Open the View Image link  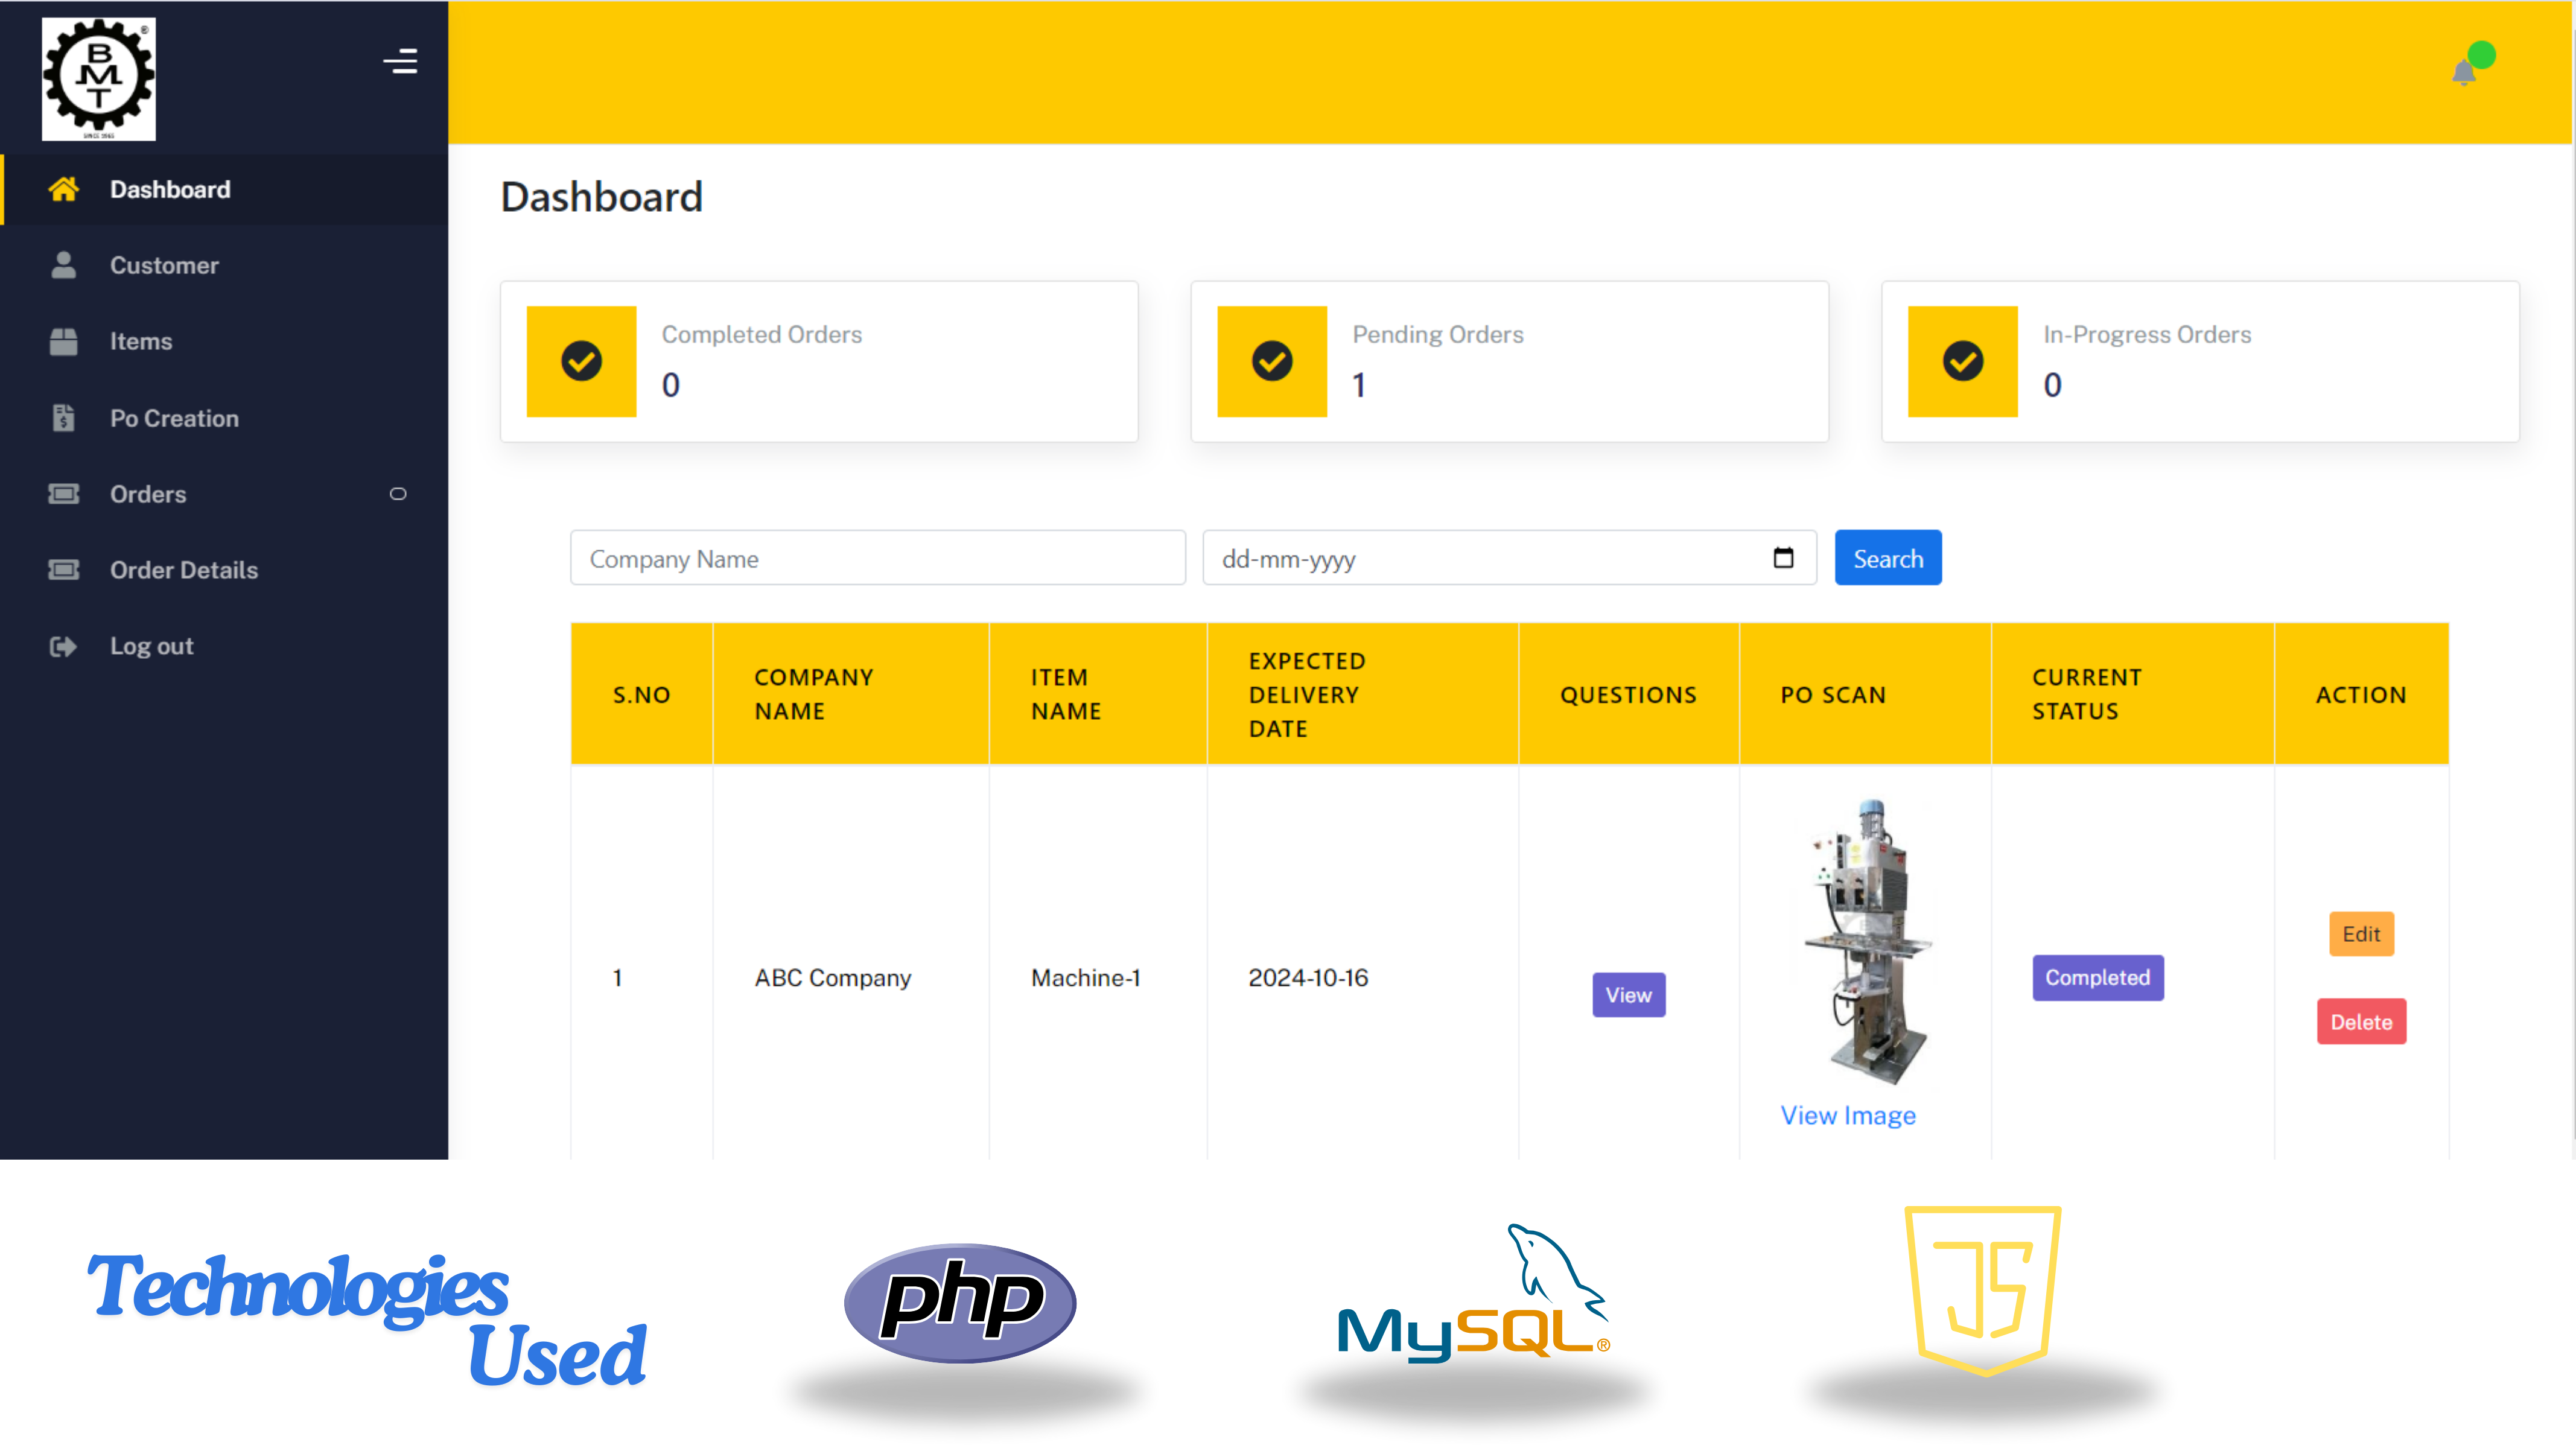(1848, 1115)
